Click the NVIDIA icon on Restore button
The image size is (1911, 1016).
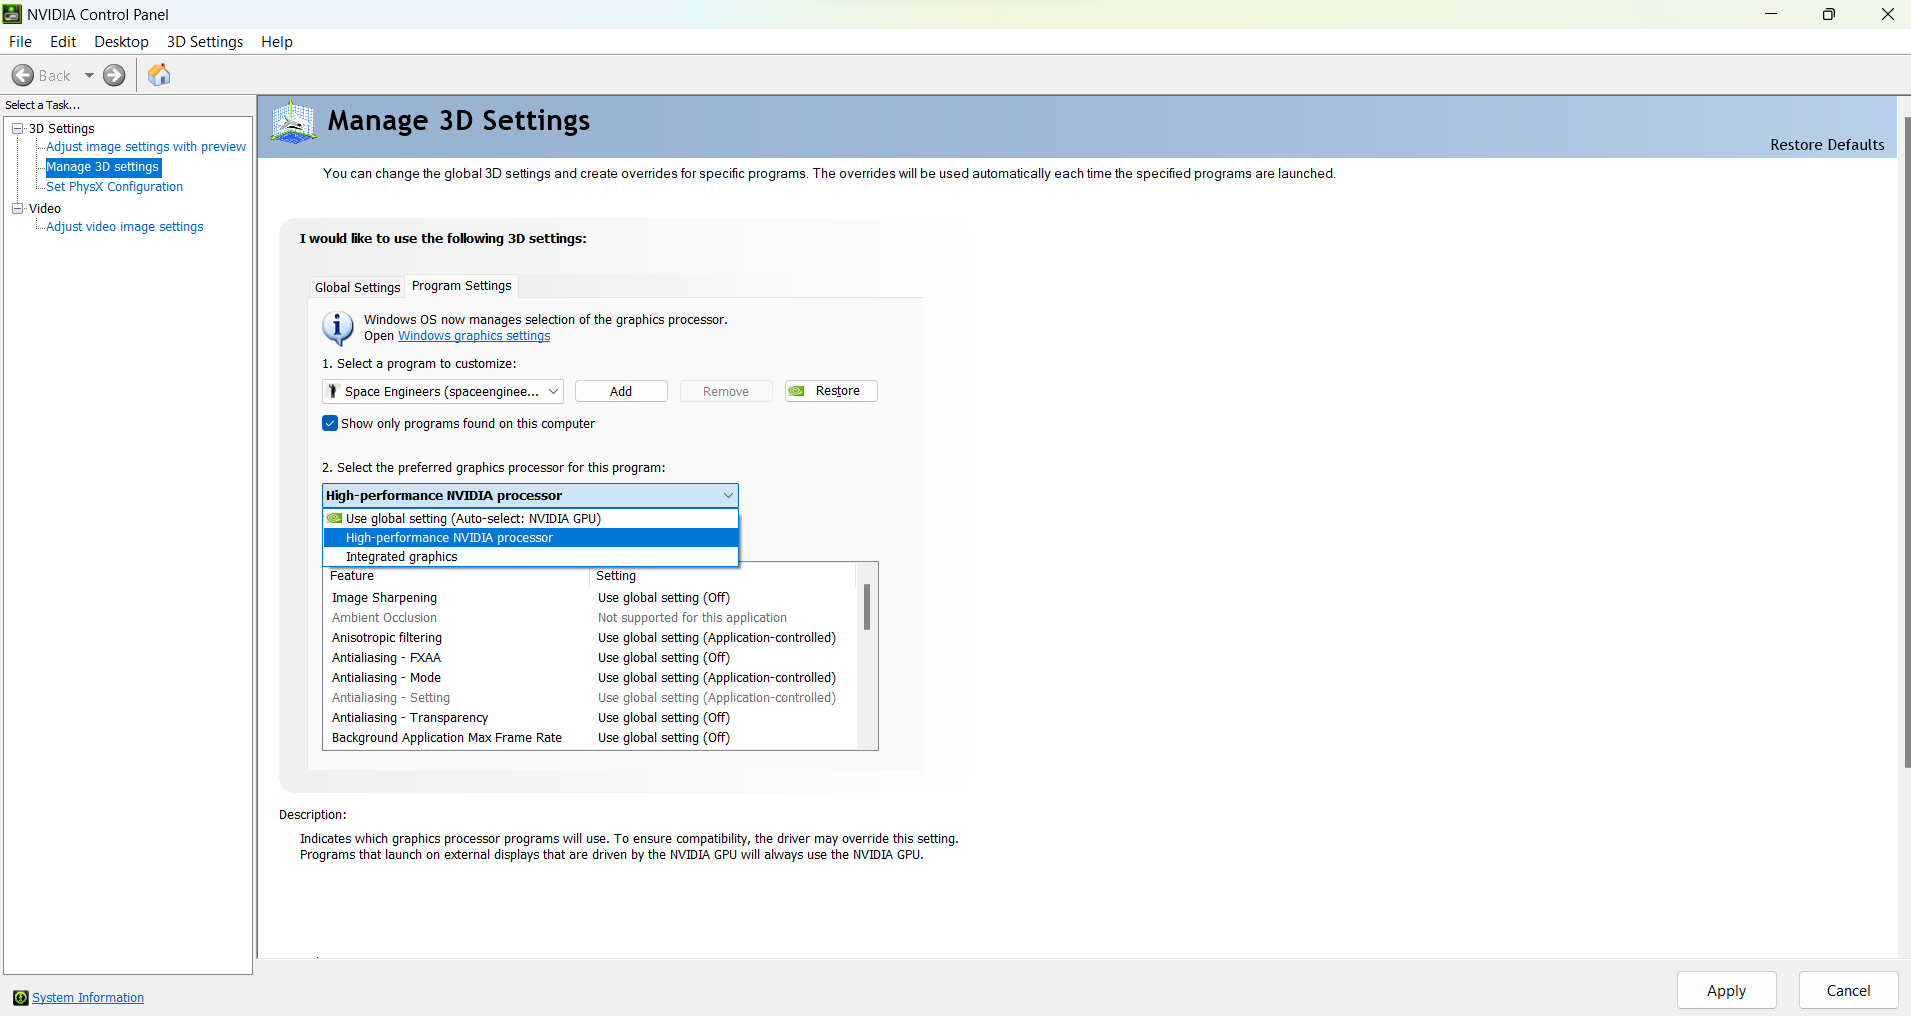click(x=797, y=391)
